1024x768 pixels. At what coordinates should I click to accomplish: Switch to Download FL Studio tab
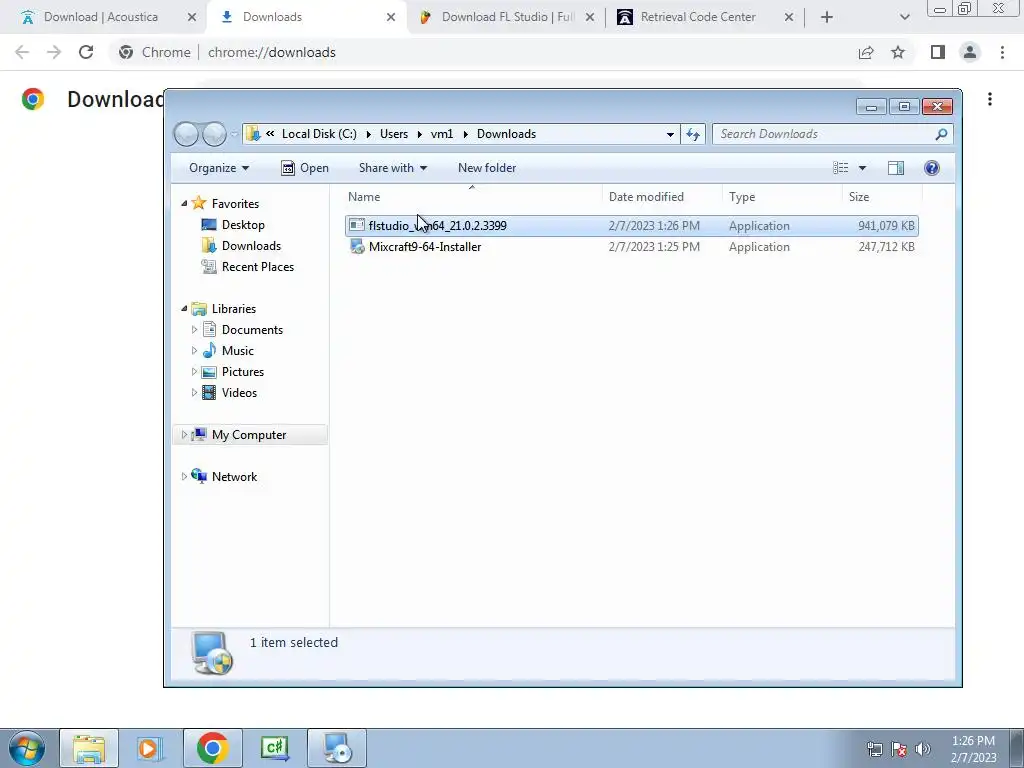(x=507, y=17)
